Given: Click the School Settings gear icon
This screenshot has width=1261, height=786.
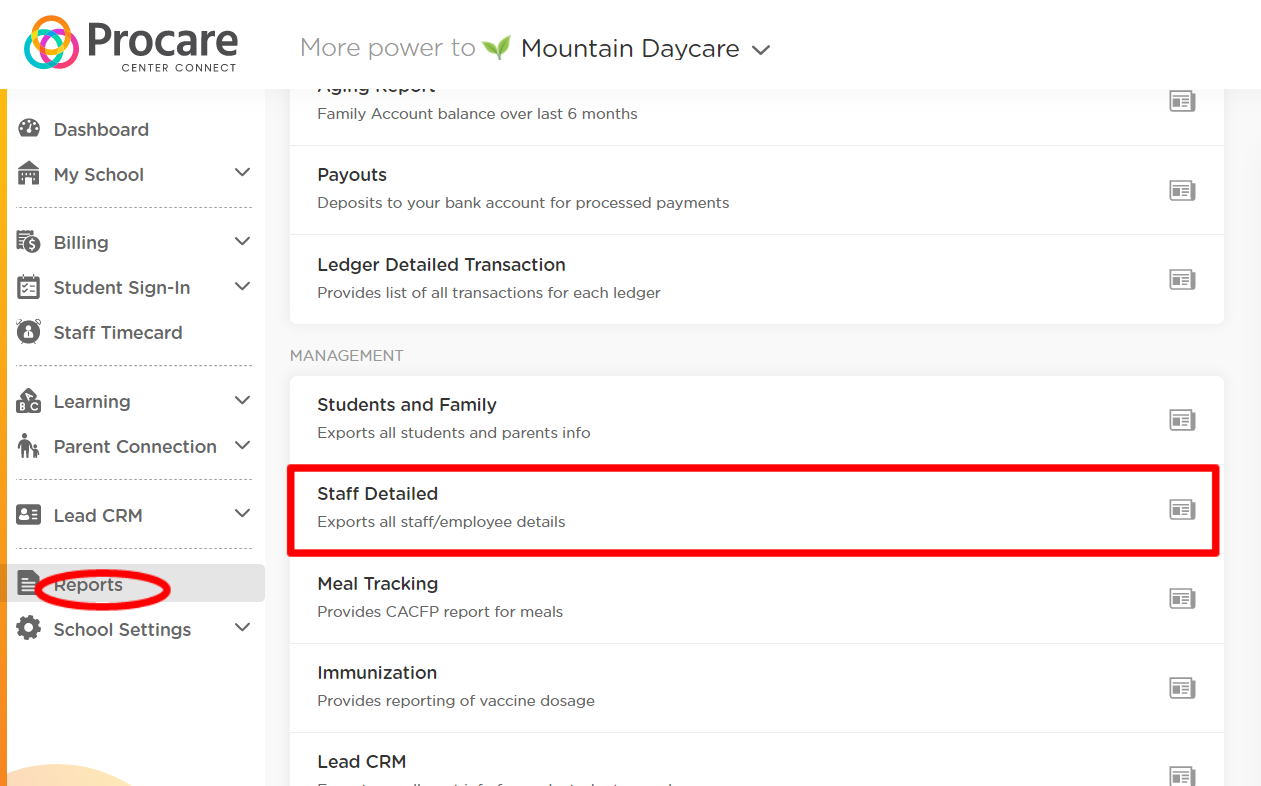Looking at the screenshot, I should tap(29, 628).
